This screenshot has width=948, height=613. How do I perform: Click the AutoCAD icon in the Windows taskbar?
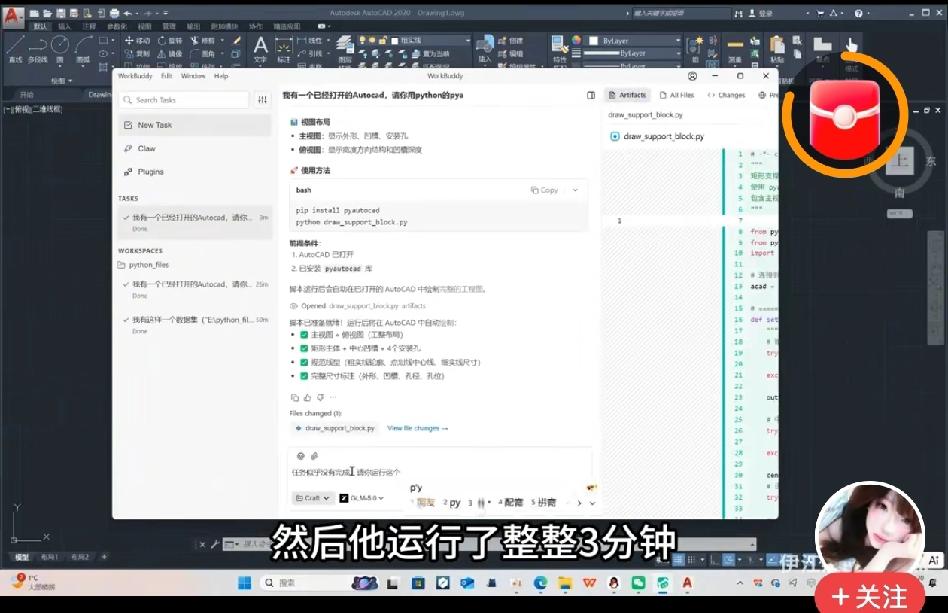pos(687,583)
